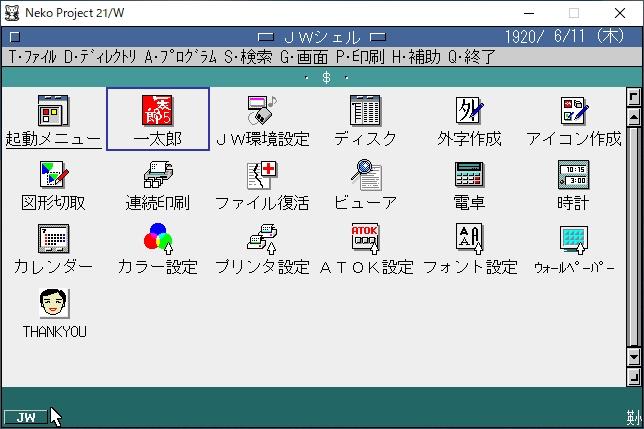
Task: Open the T·ファイル menu
Action: [32, 57]
